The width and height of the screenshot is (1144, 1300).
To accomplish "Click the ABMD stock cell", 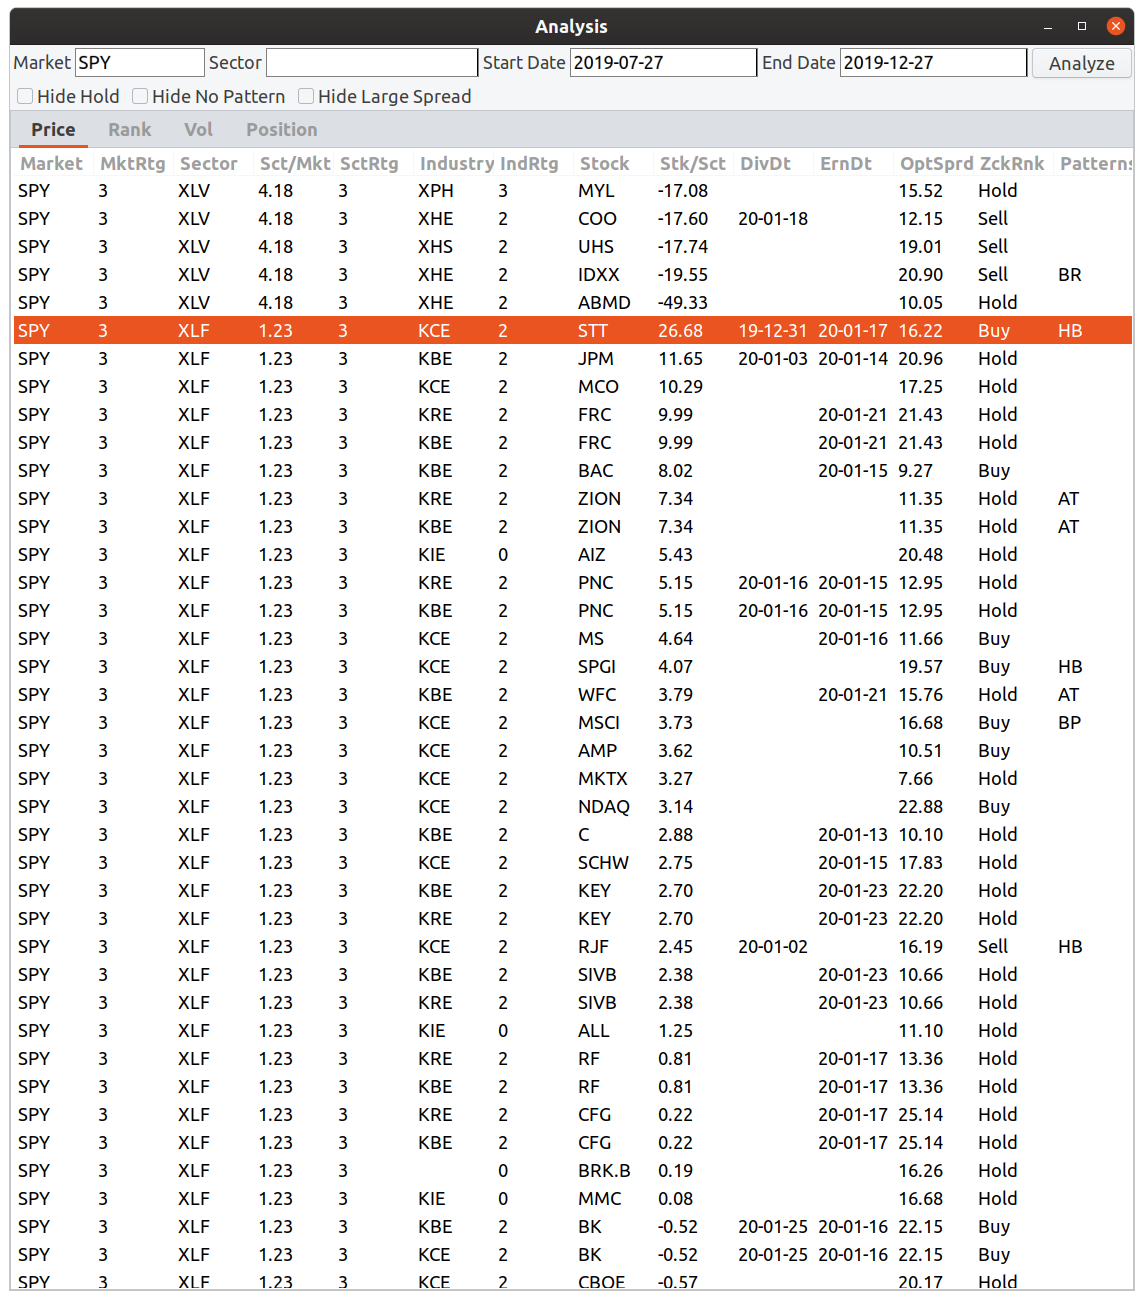I will (x=604, y=302).
